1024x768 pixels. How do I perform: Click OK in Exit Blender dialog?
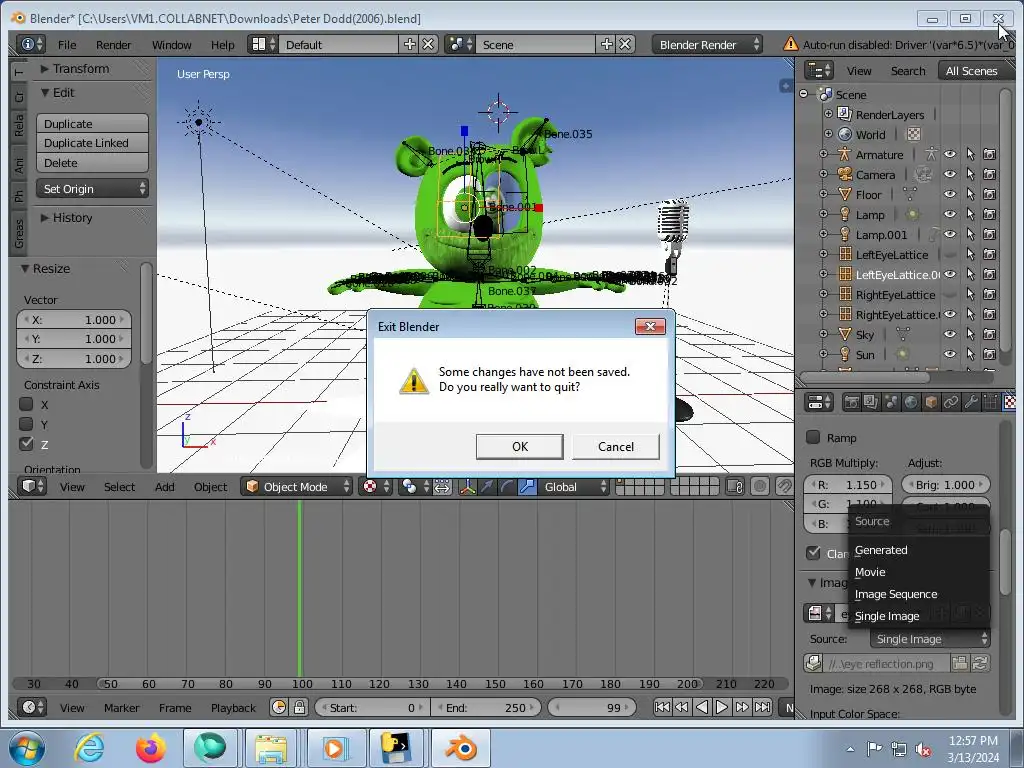click(519, 447)
